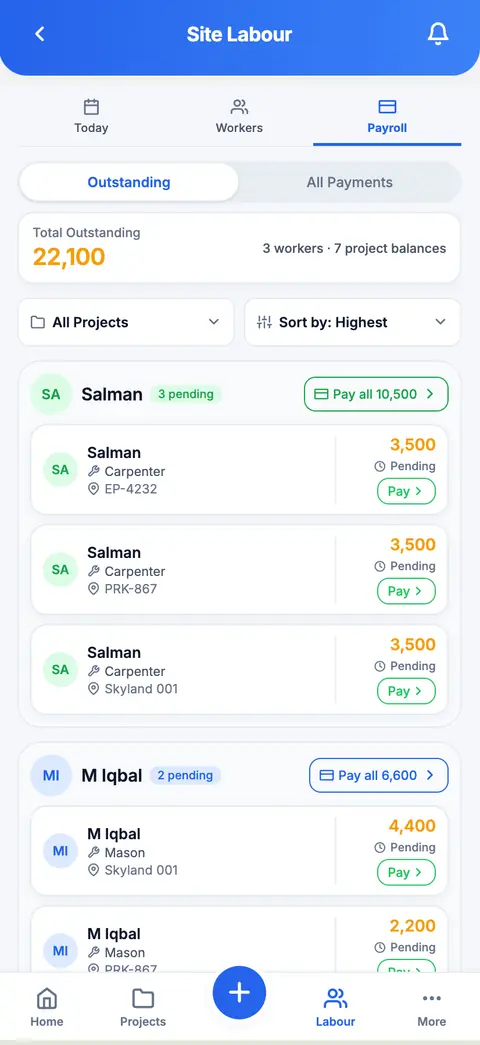This screenshot has height=1045, width=480.
Task: Open notifications bell icon
Action: tap(438, 34)
